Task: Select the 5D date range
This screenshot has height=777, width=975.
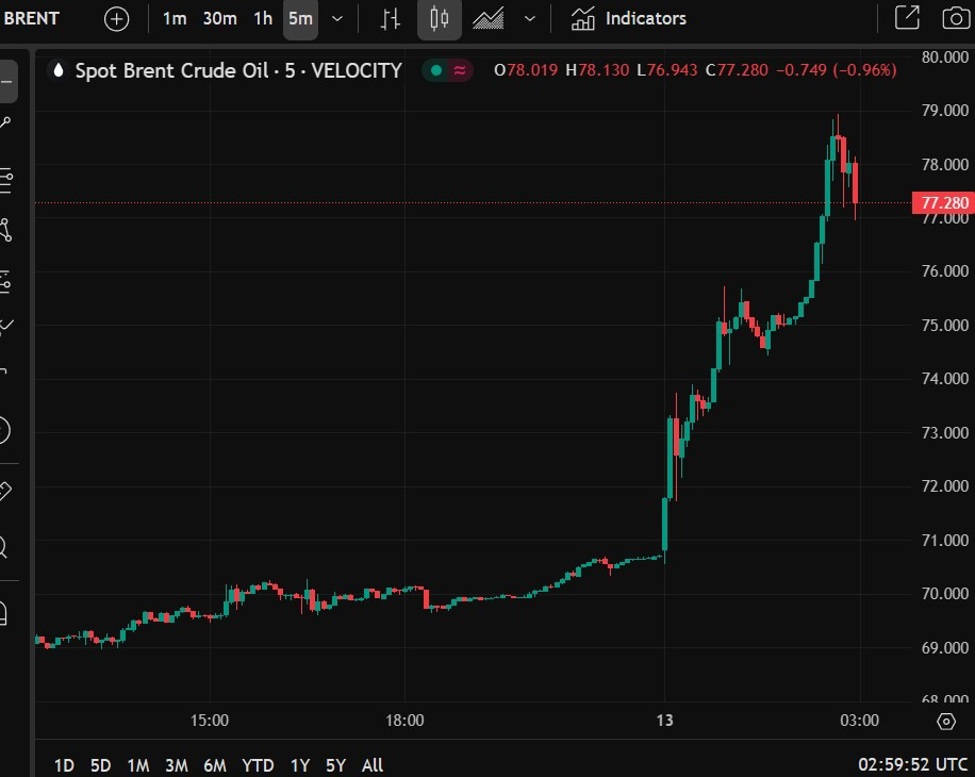Action: pyautogui.click(x=100, y=765)
